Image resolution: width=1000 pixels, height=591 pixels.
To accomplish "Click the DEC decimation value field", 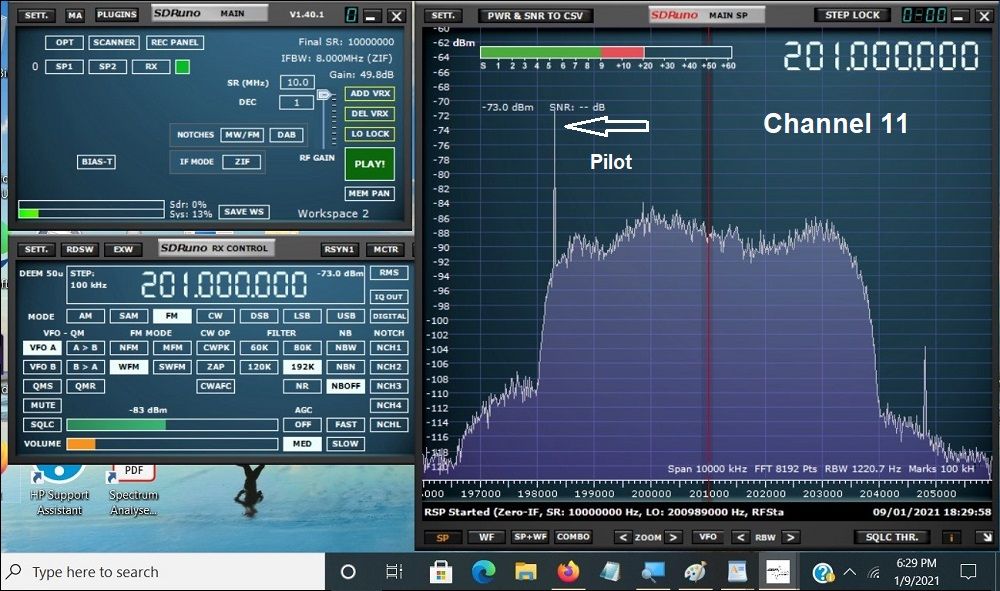I will (x=297, y=102).
